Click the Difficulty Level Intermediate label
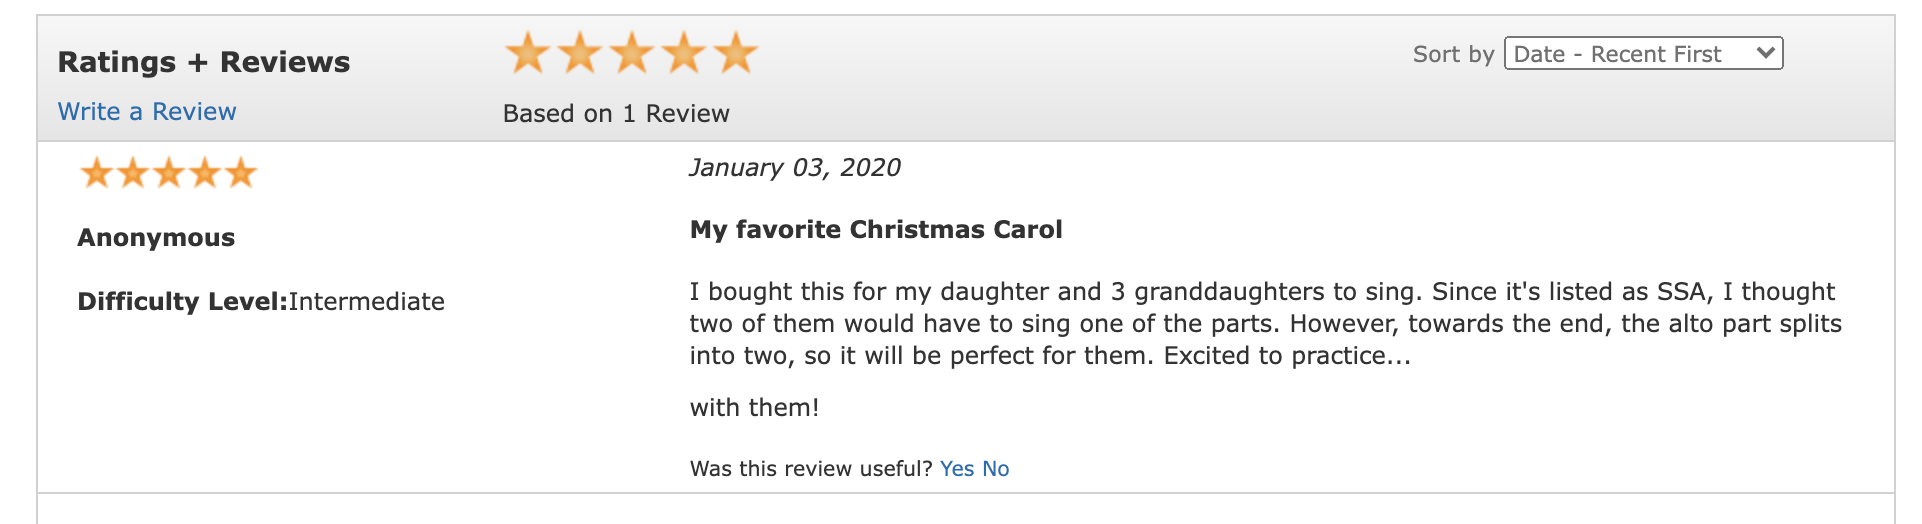 click(261, 301)
